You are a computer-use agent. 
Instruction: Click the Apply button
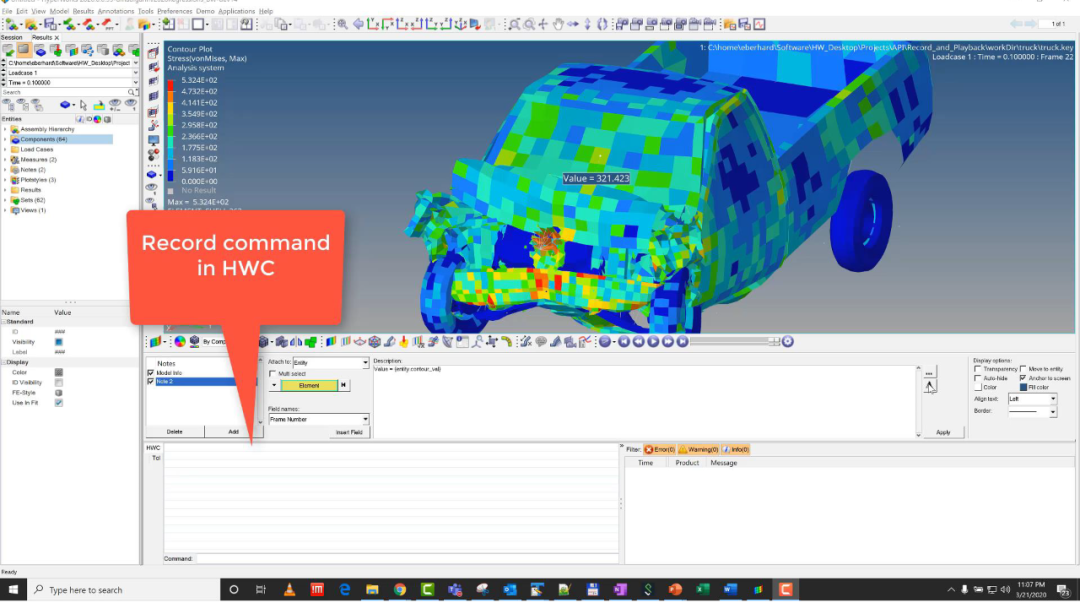[x=943, y=432]
